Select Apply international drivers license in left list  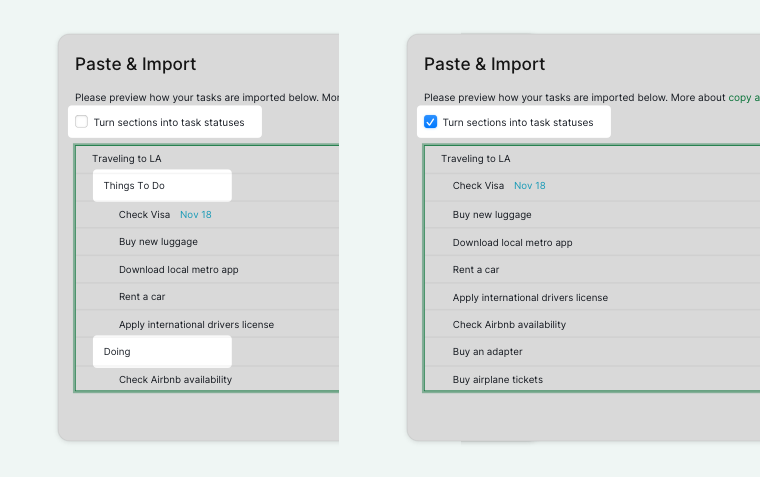(196, 324)
